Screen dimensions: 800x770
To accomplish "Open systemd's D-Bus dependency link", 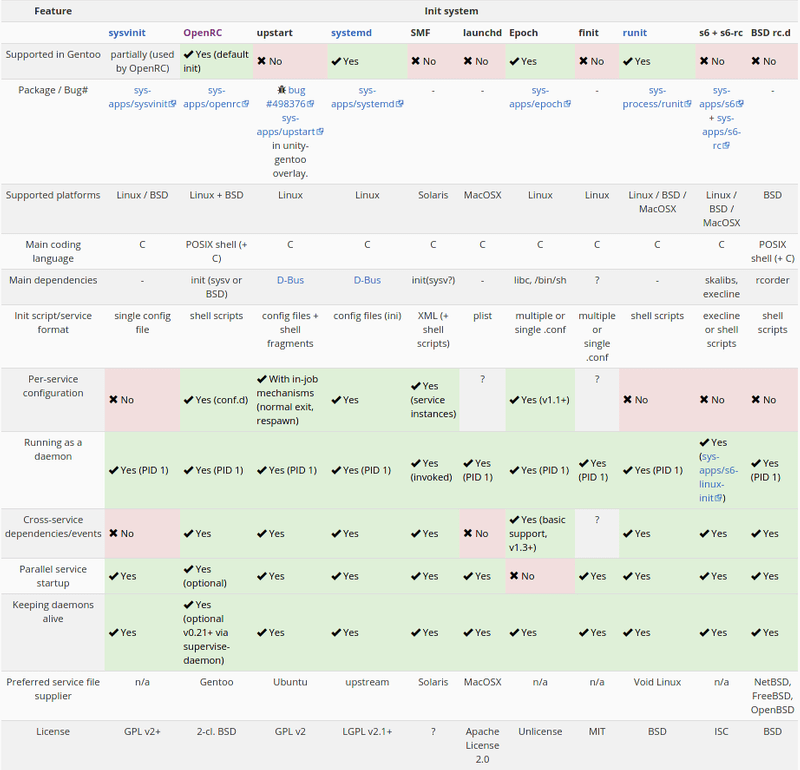I will 367,280.
